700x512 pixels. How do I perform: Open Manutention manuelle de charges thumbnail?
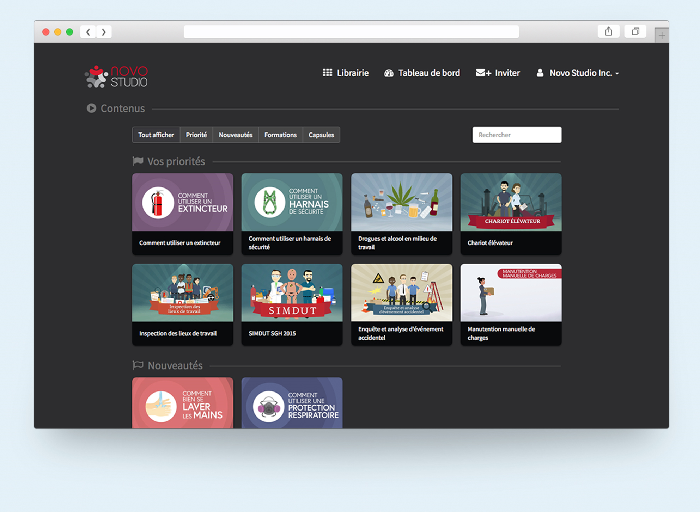(511, 293)
